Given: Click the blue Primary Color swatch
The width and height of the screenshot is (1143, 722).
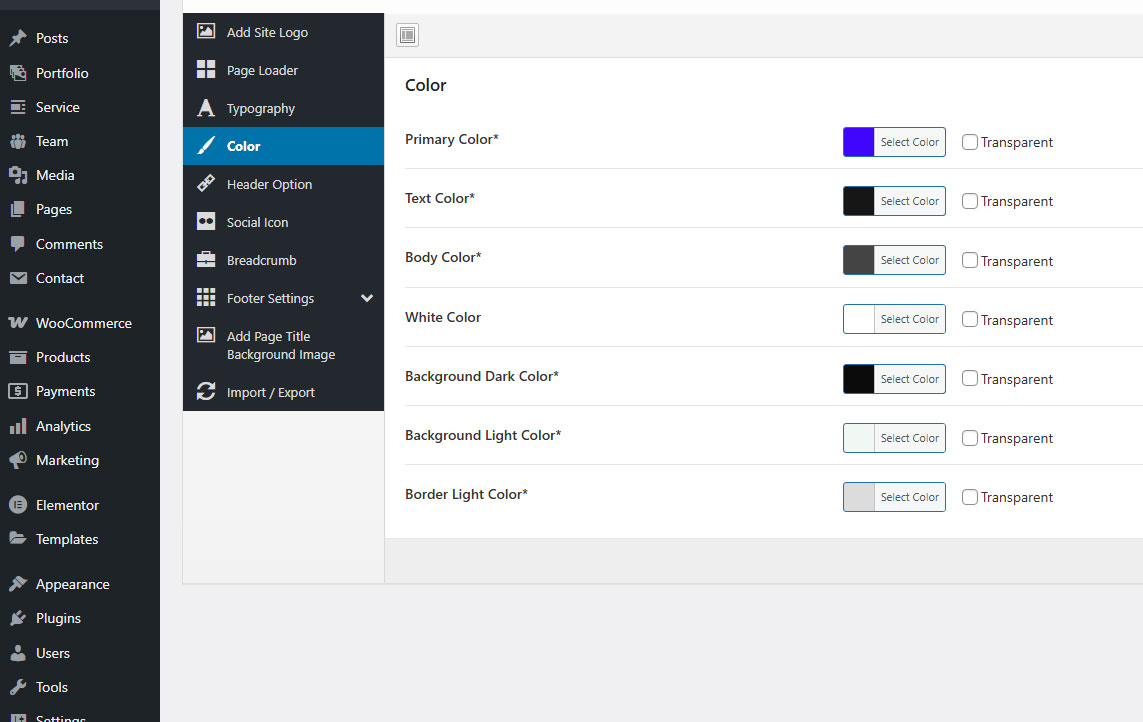Looking at the screenshot, I should click(x=859, y=142).
